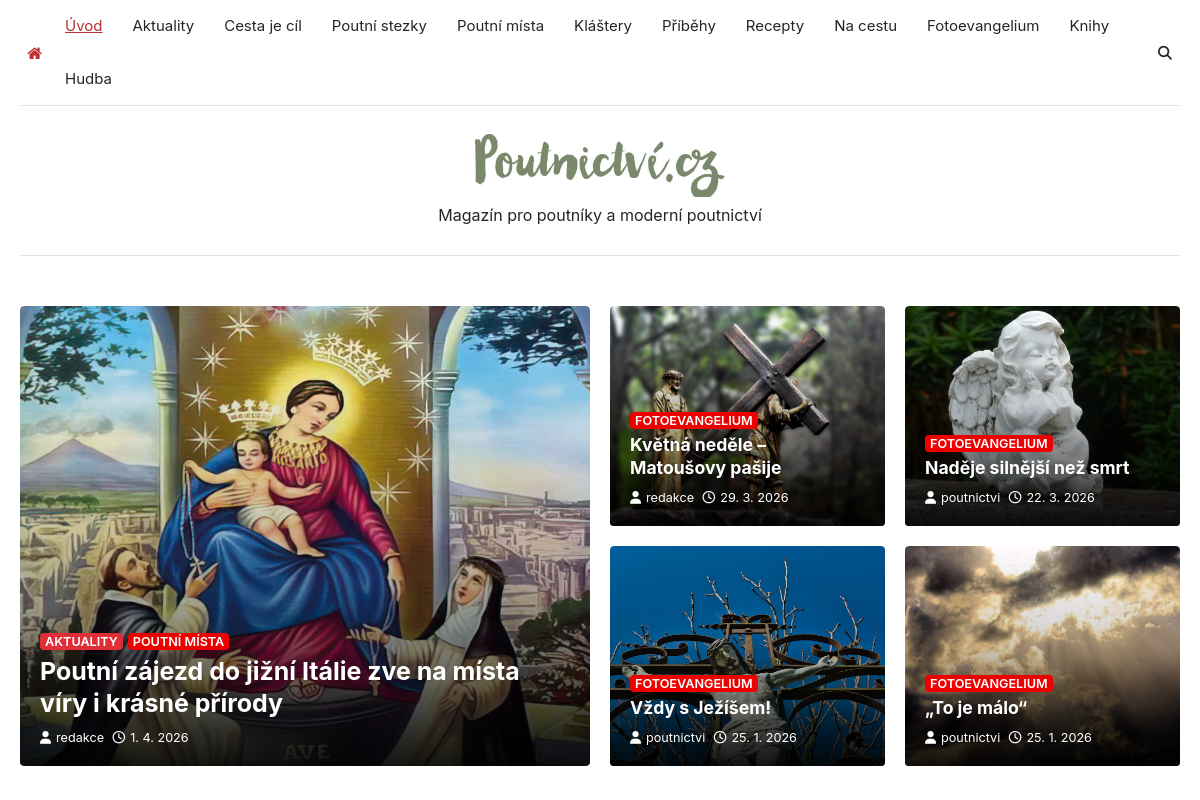Open the Aktuality menu item
The width and height of the screenshot is (1200, 800).
163,26
